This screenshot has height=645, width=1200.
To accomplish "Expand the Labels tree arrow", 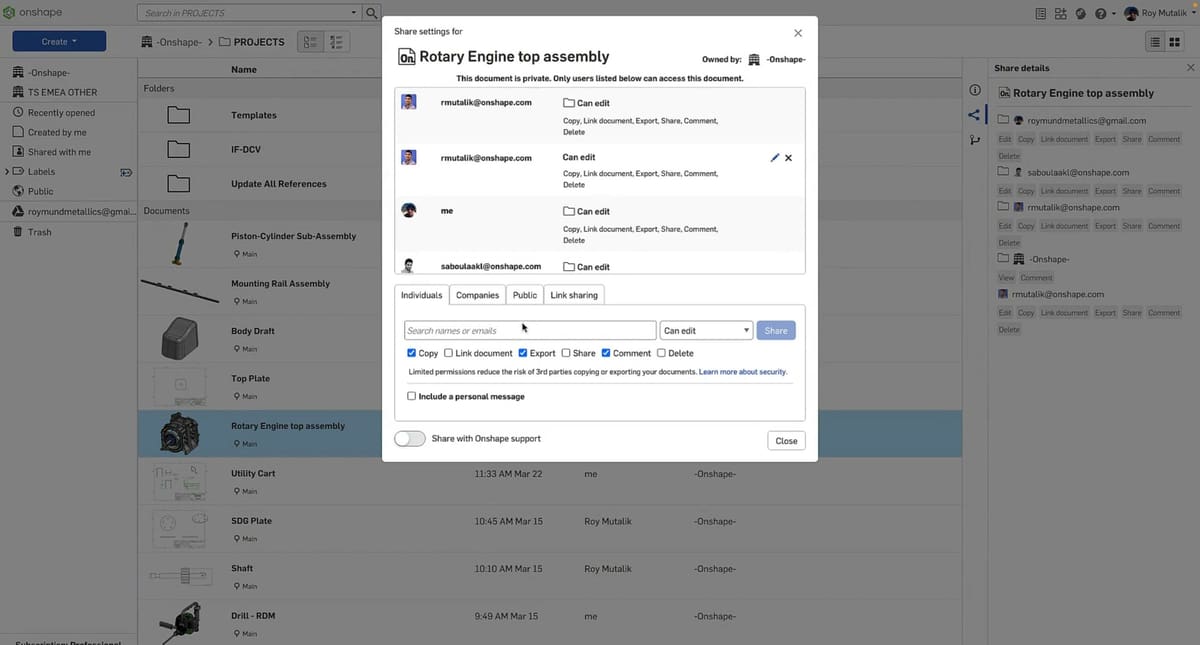I will (7, 172).
